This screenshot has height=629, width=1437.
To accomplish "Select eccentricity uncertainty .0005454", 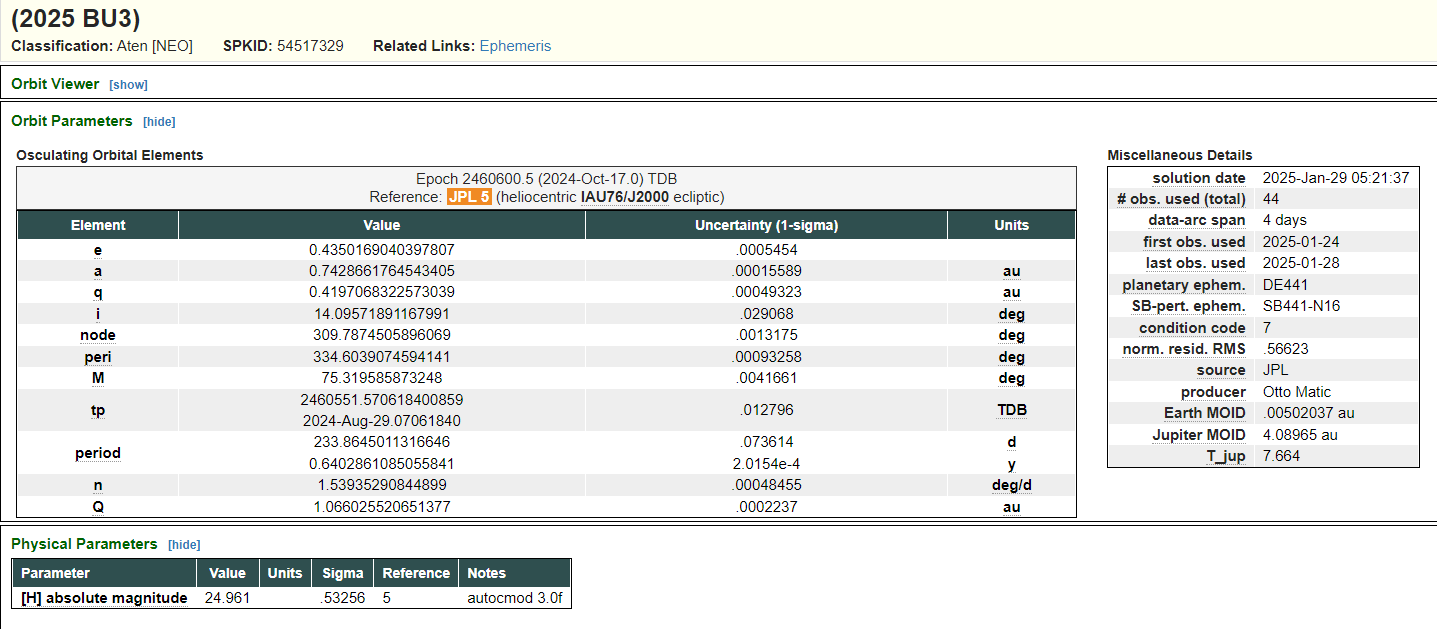I will 767,250.
